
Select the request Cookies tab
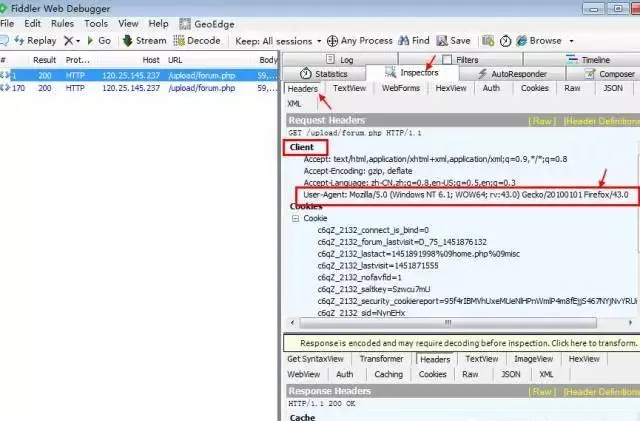click(535, 88)
